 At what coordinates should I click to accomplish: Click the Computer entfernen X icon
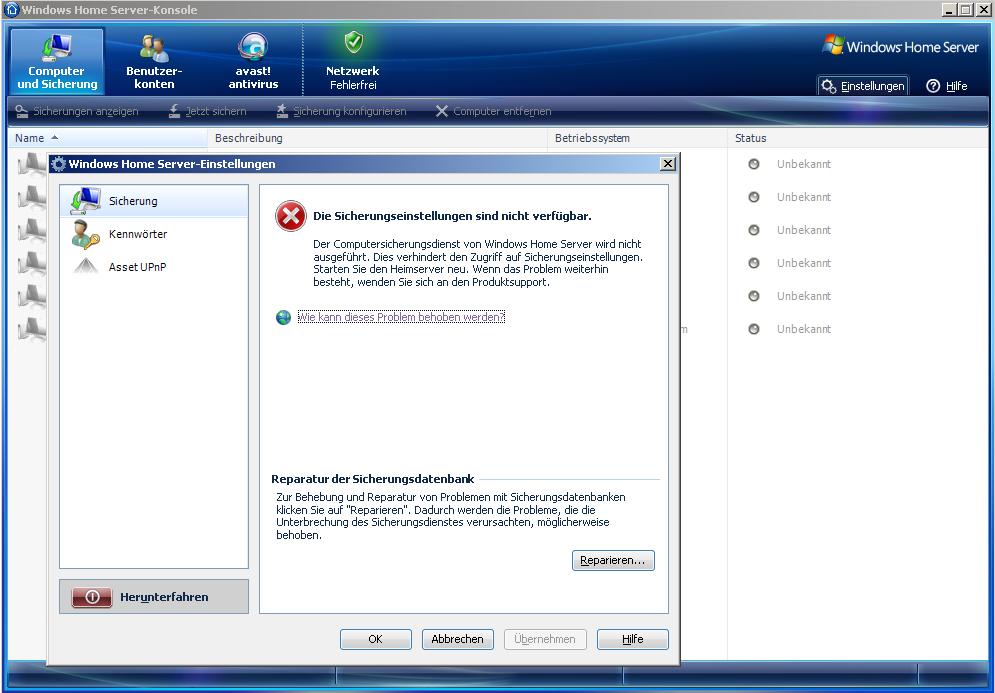coord(442,112)
